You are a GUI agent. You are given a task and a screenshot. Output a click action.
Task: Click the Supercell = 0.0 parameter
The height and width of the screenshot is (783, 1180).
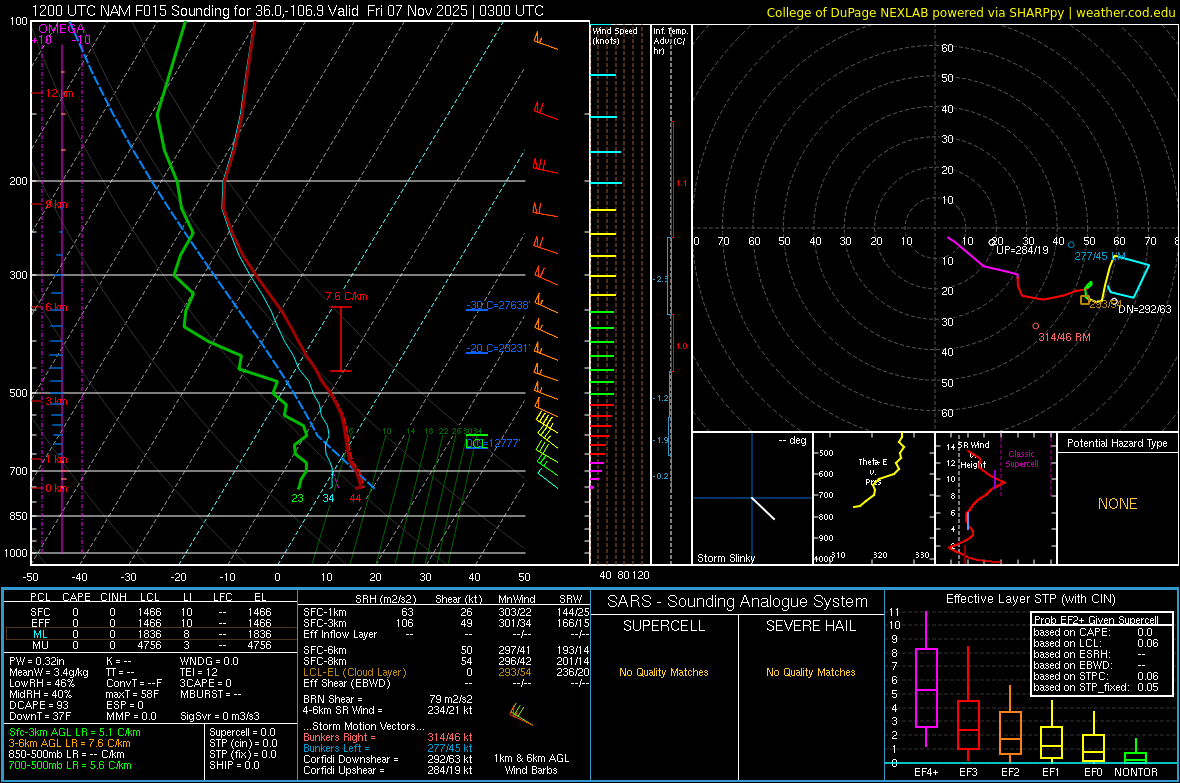[x=242, y=733]
